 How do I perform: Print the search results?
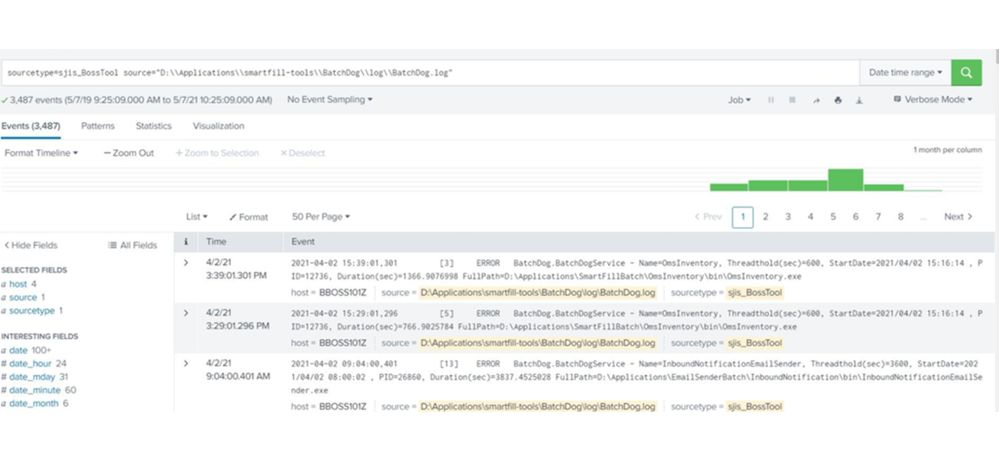837,100
